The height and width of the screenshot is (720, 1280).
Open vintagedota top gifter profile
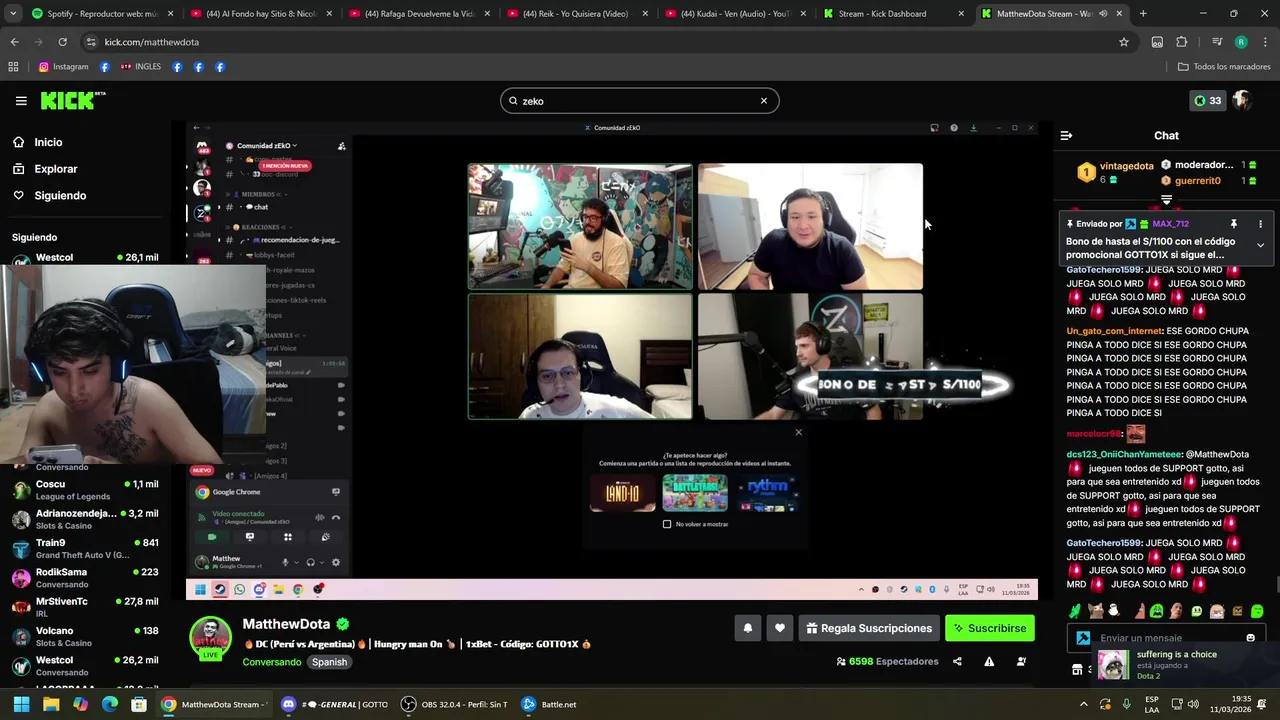click(1126, 166)
